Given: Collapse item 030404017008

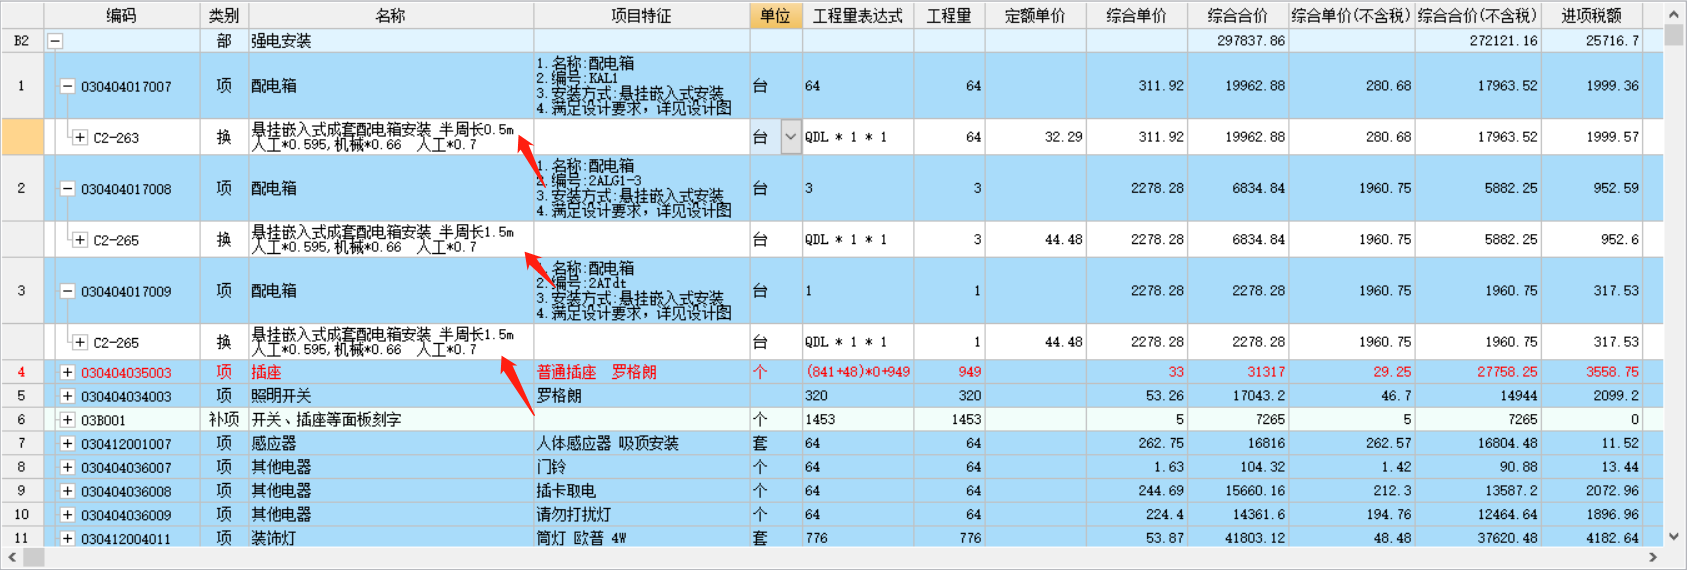Looking at the screenshot, I should tap(67, 188).
